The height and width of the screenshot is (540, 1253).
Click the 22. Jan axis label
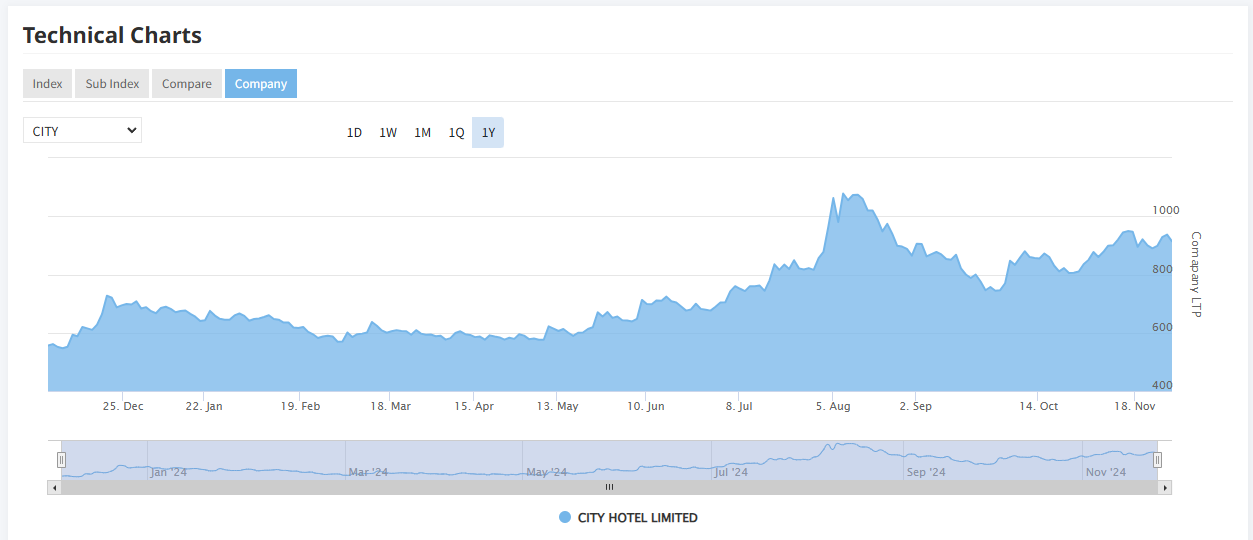click(x=204, y=407)
